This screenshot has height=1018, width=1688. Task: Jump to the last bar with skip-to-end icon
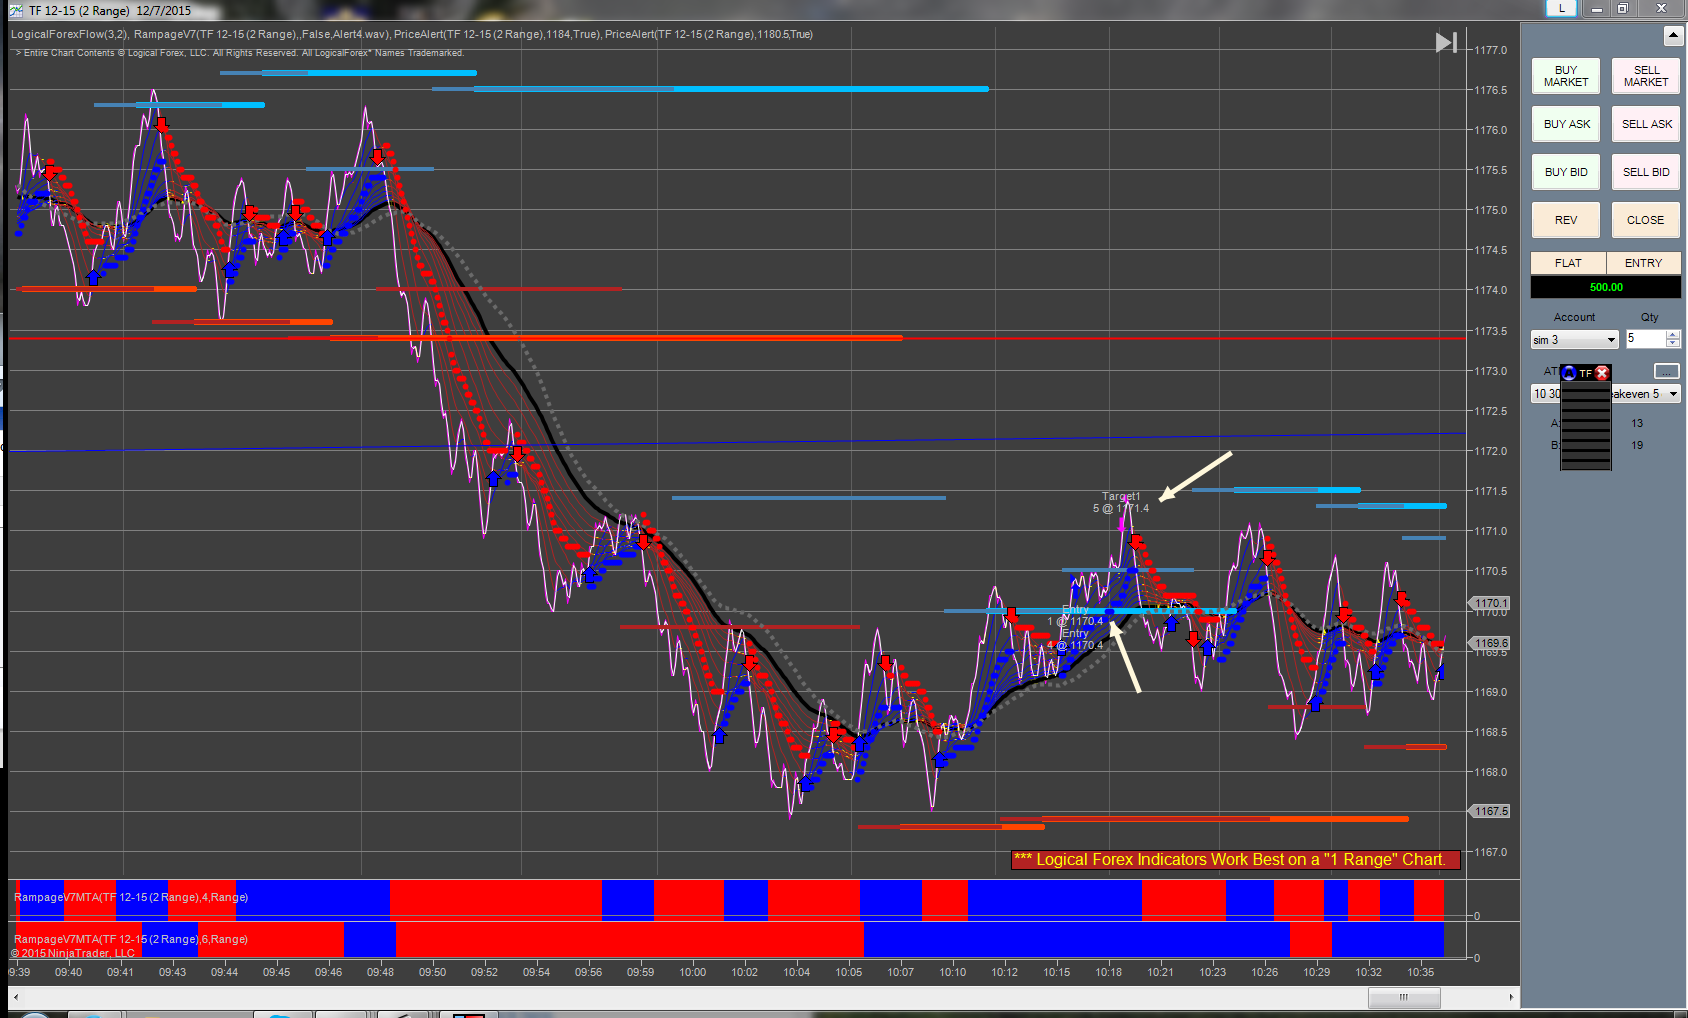(x=1446, y=43)
